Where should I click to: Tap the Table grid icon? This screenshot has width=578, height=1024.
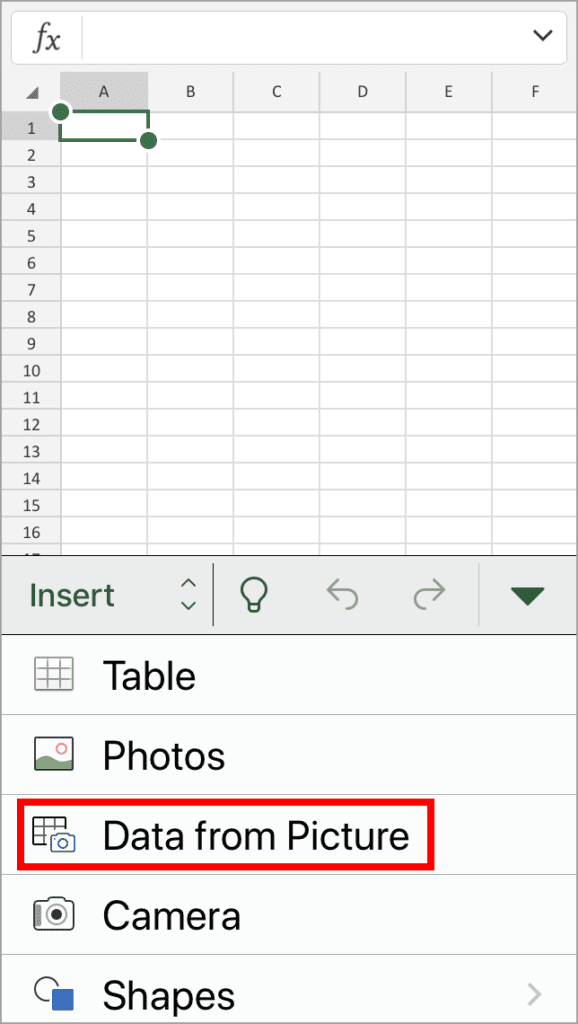pos(55,675)
